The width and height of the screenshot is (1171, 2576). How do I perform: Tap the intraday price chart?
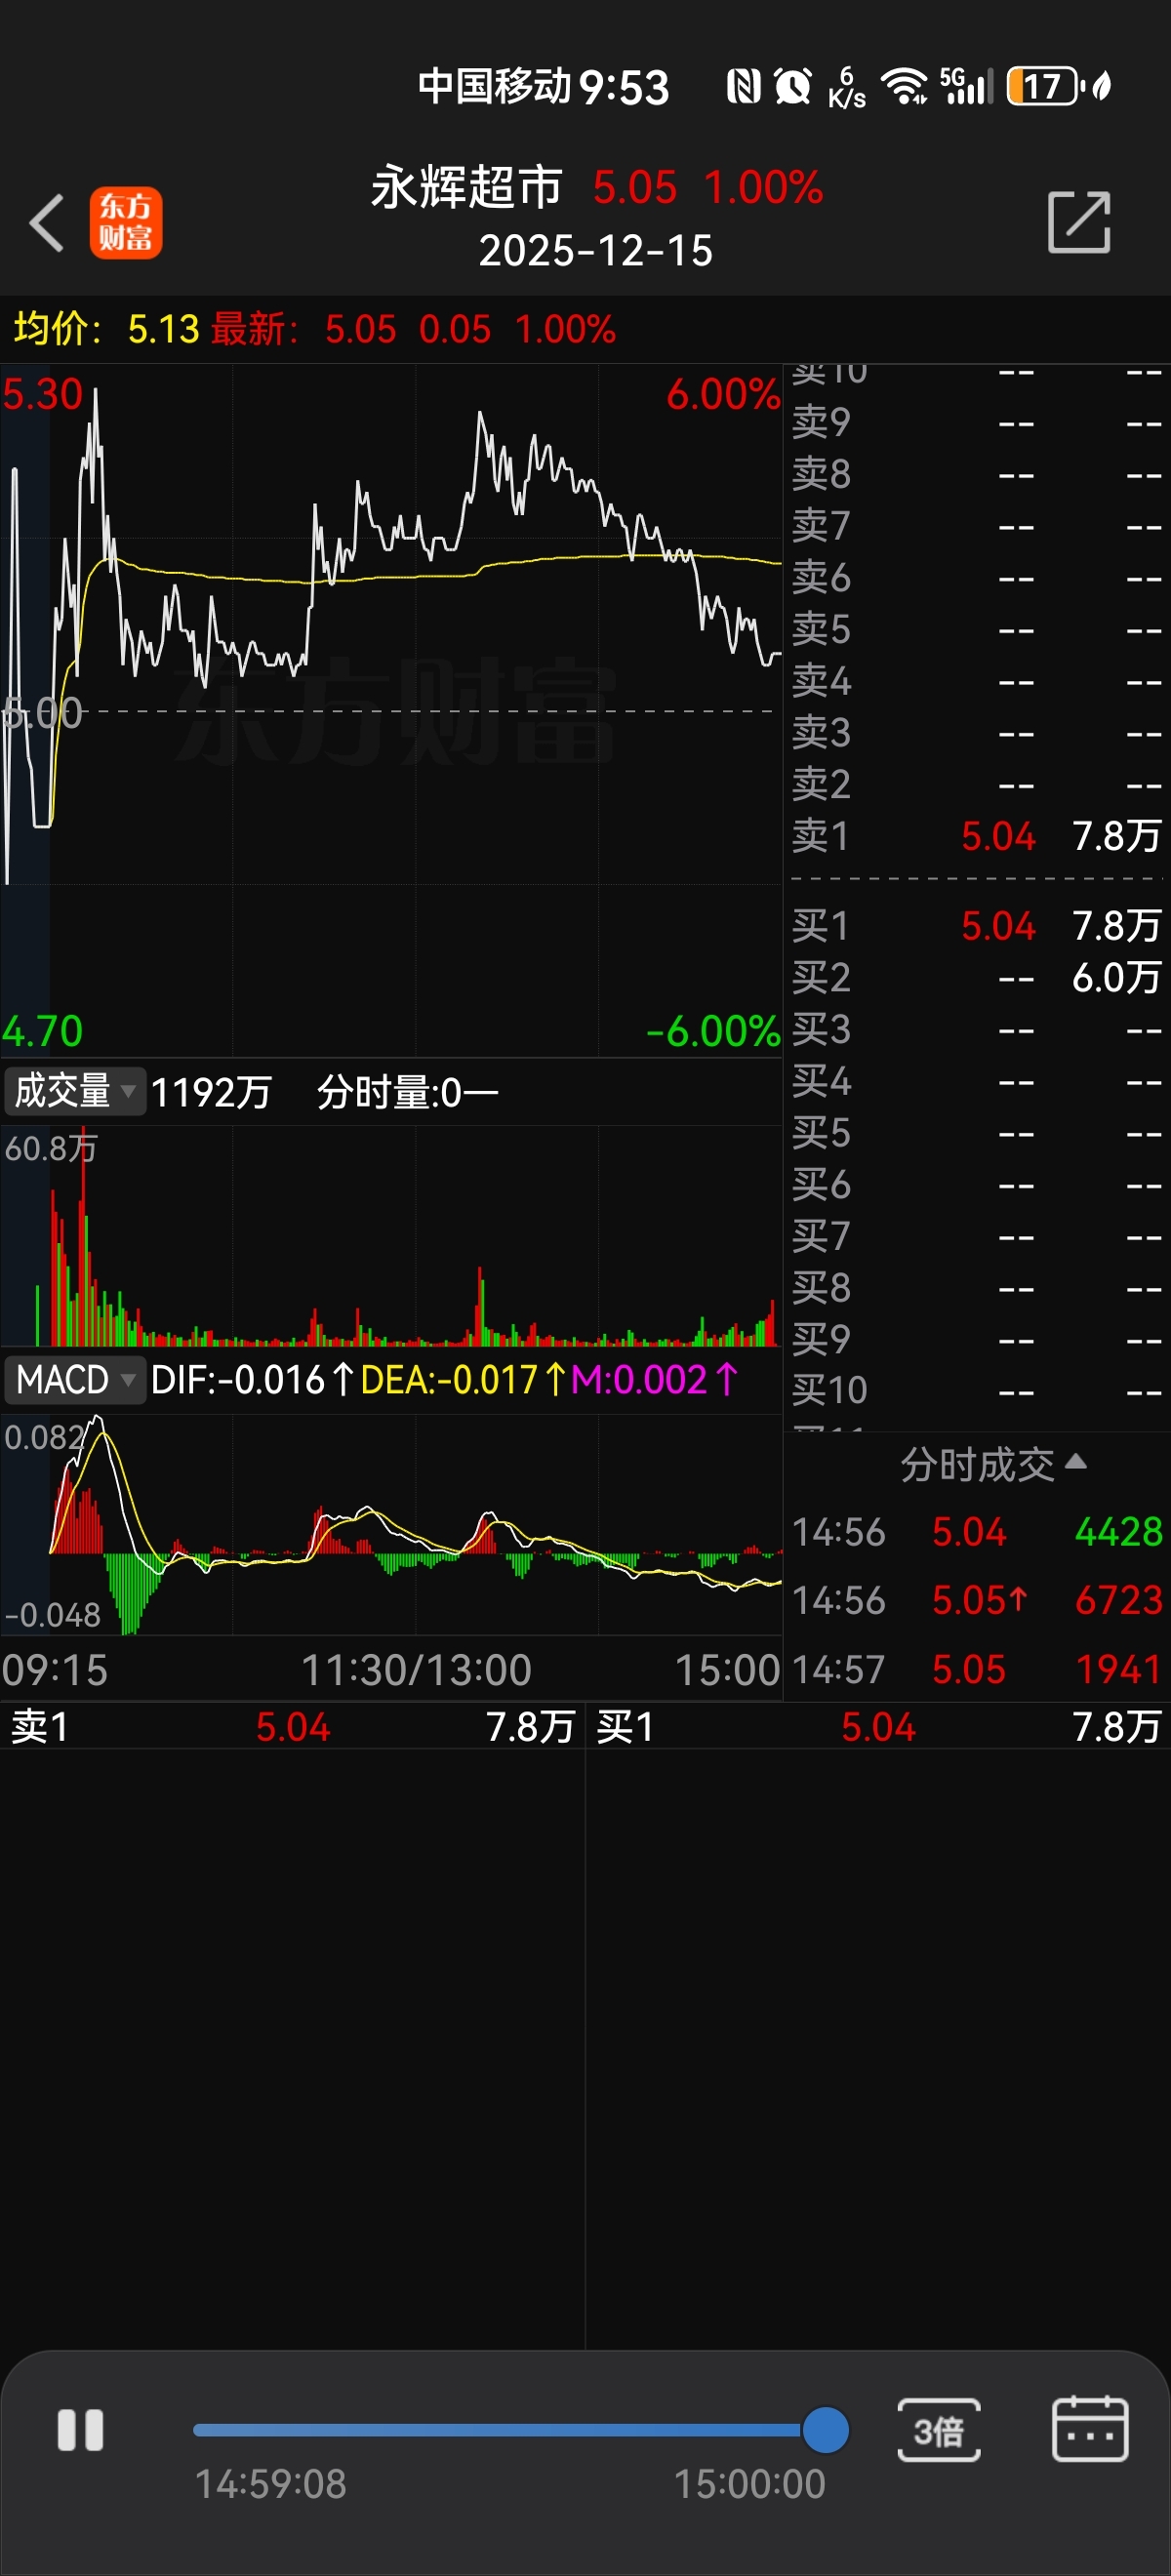391,710
